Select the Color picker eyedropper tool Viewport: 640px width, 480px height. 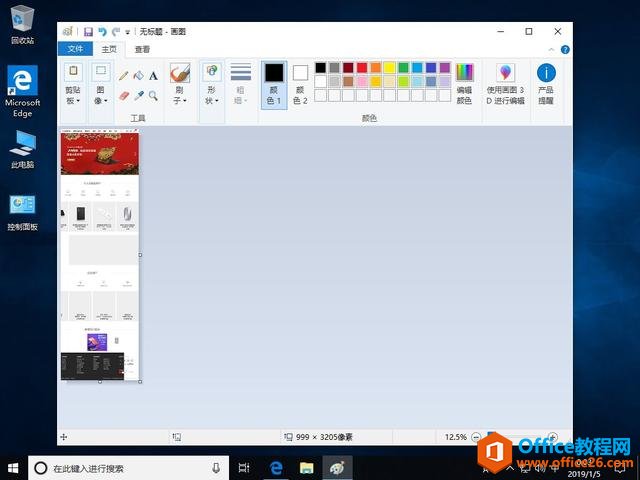(x=139, y=96)
